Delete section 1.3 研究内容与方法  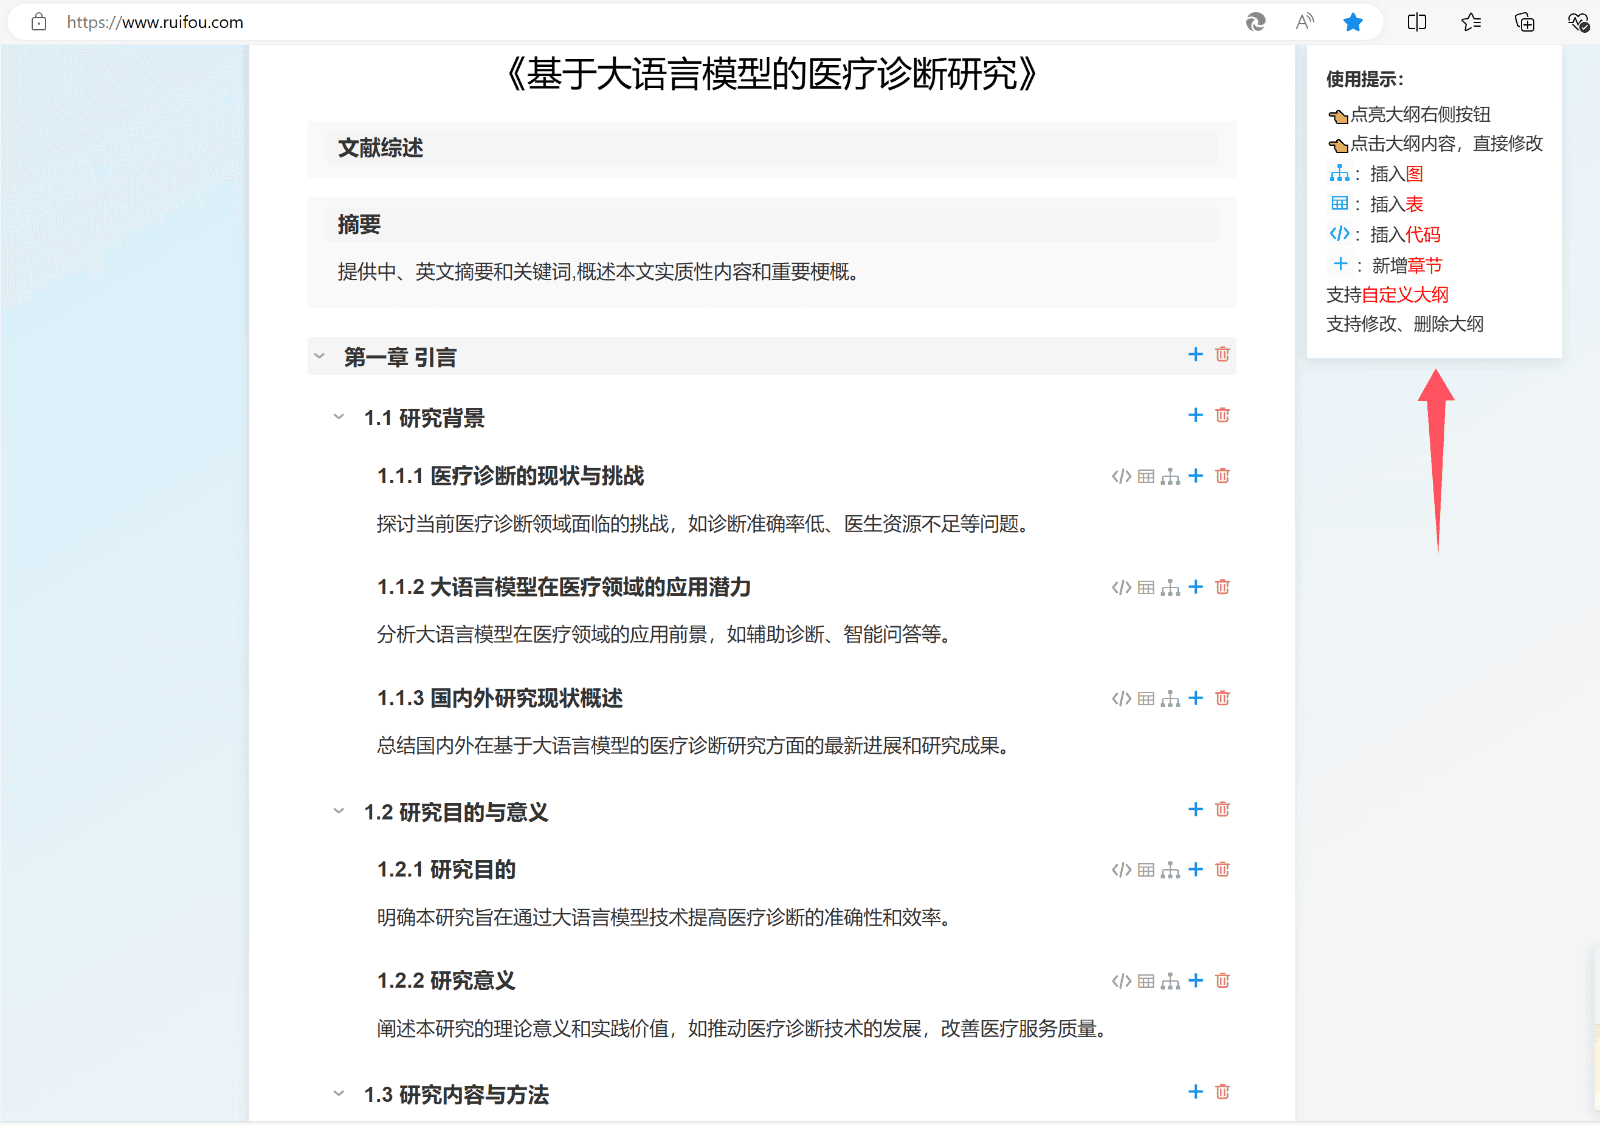1222,1091
